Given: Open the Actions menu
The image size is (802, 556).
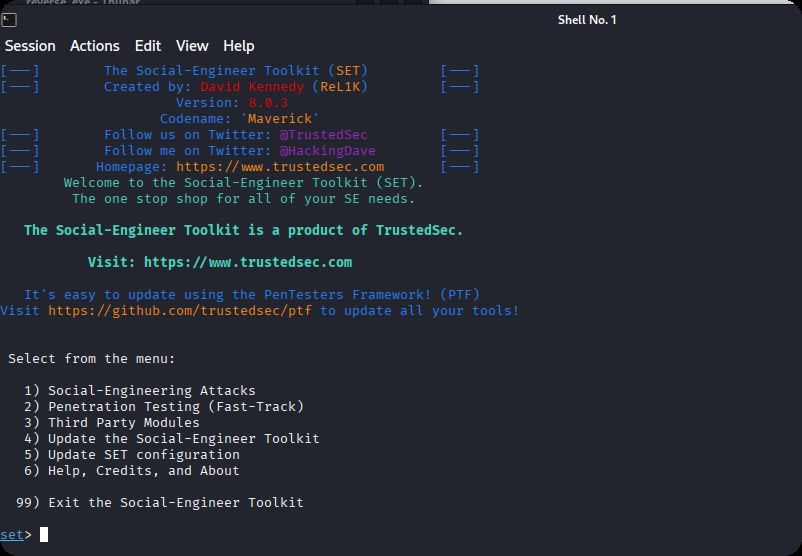Looking at the screenshot, I should pos(95,46).
